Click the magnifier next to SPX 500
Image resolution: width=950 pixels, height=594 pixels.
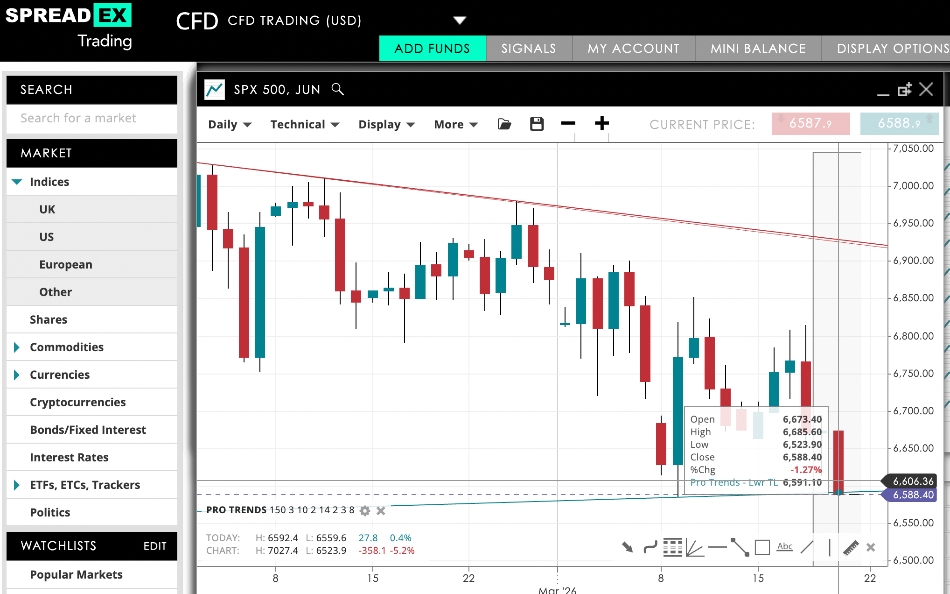[338, 89]
